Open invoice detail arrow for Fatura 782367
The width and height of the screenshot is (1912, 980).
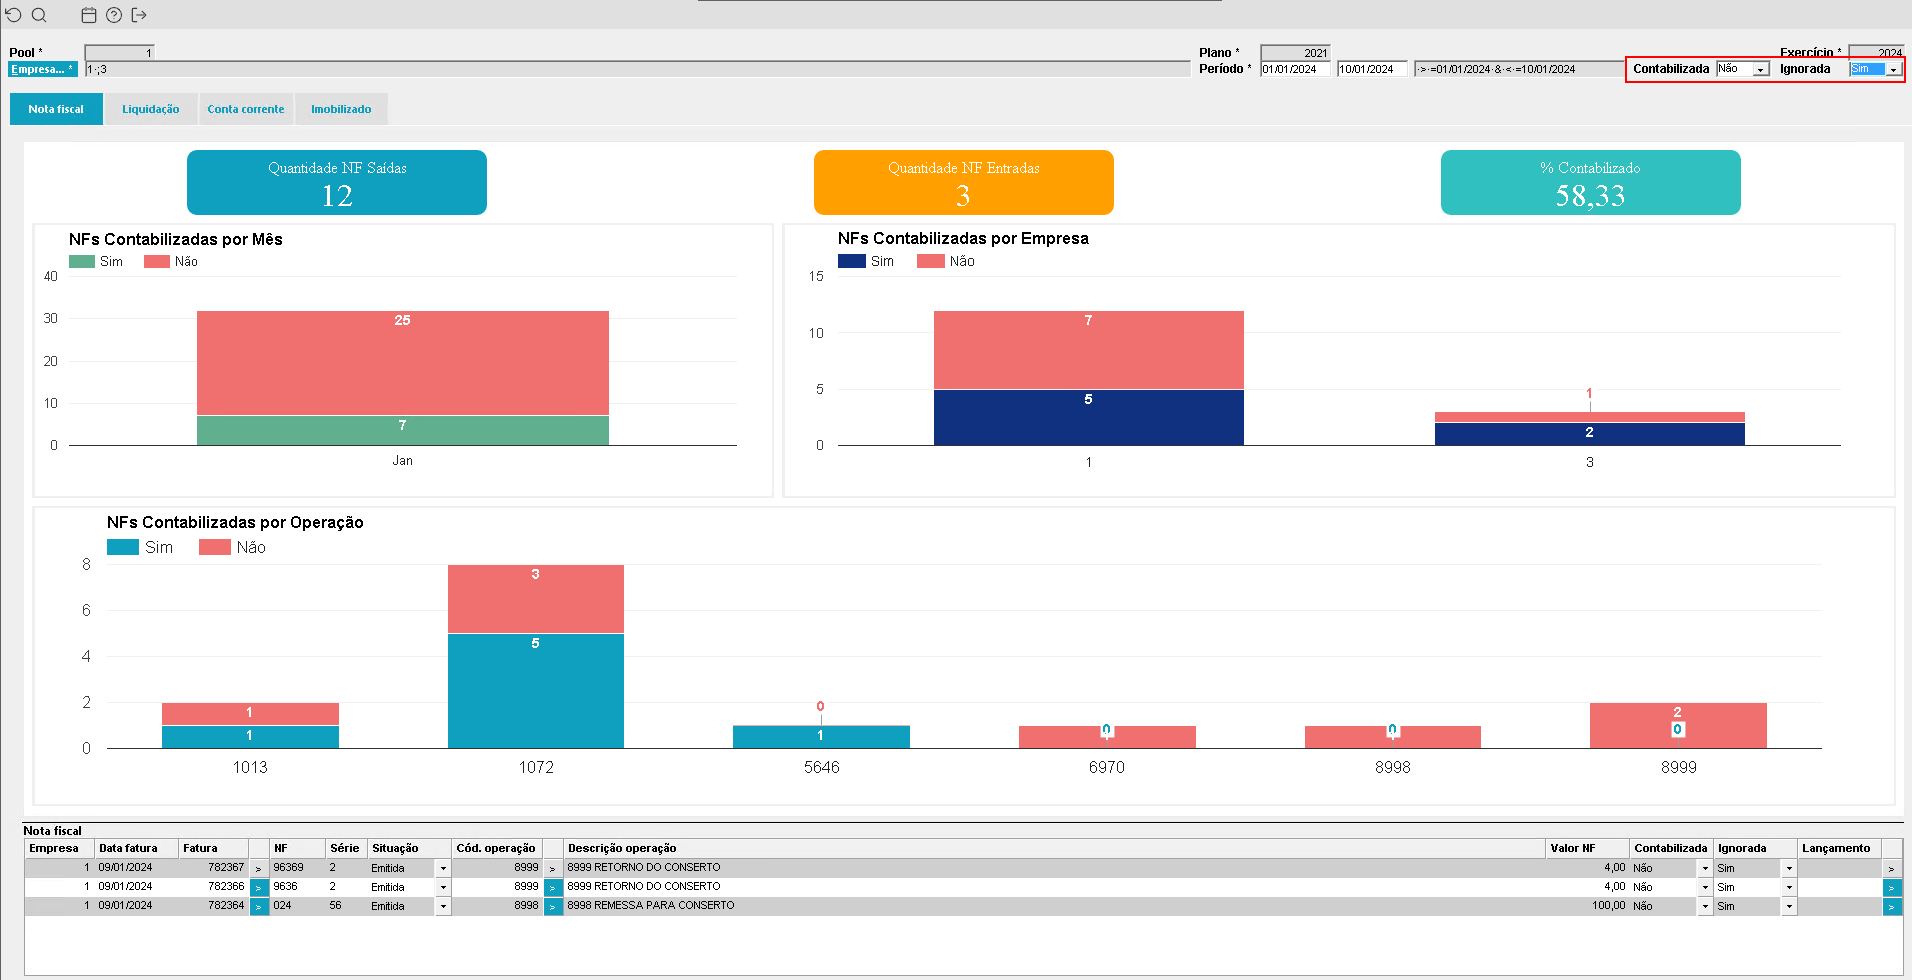pos(259,868)
